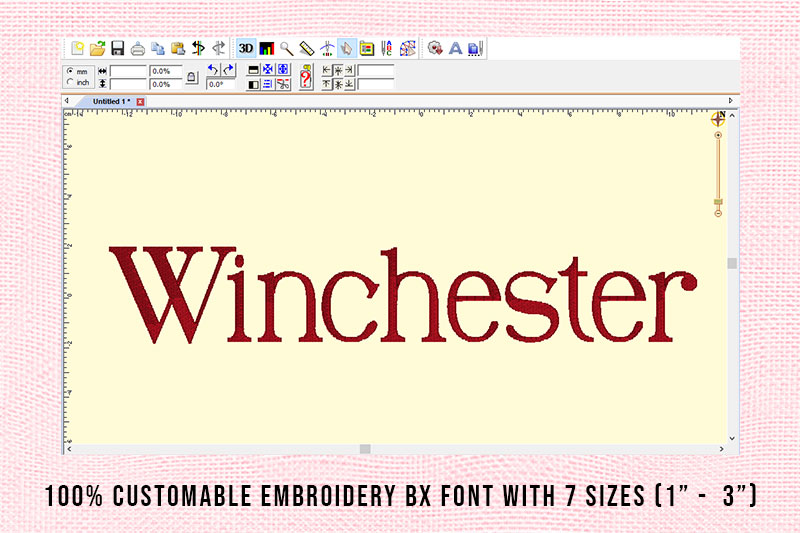Align objects to vertical center icon
The width and height of the screenshot is (800, 533).
coord(338,84)
